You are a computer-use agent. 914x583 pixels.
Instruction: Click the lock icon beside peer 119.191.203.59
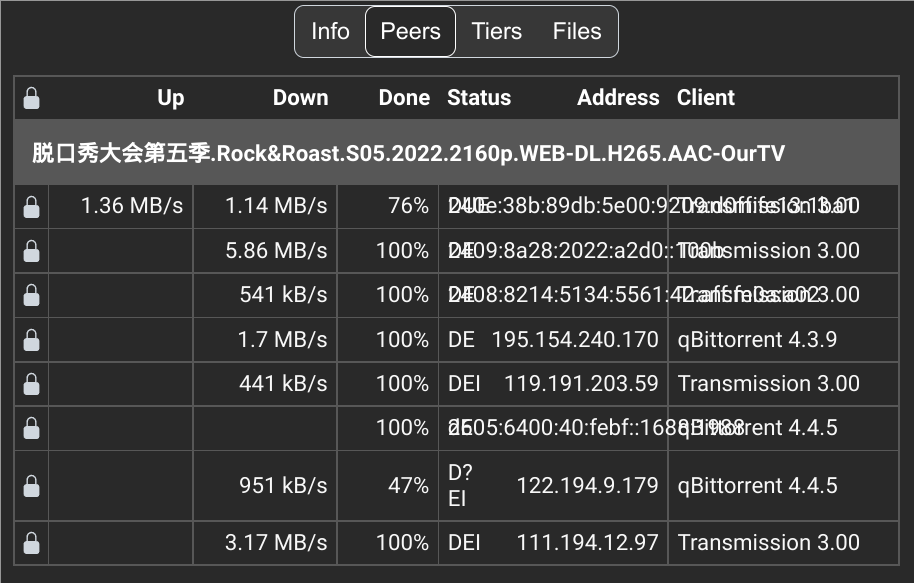31,383
